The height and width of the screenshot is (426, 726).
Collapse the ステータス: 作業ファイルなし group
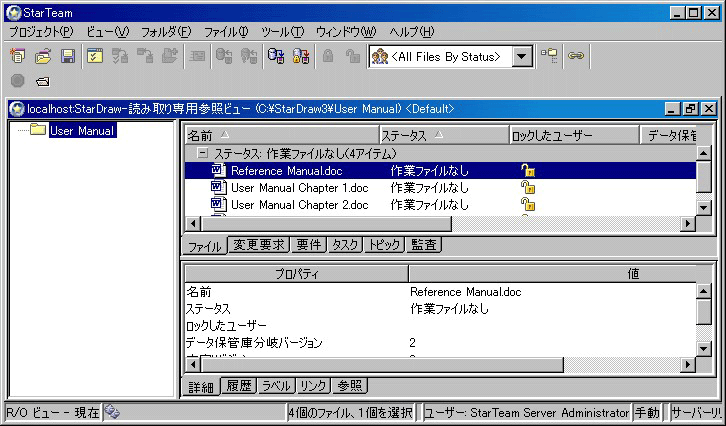(x=202, y=153)
